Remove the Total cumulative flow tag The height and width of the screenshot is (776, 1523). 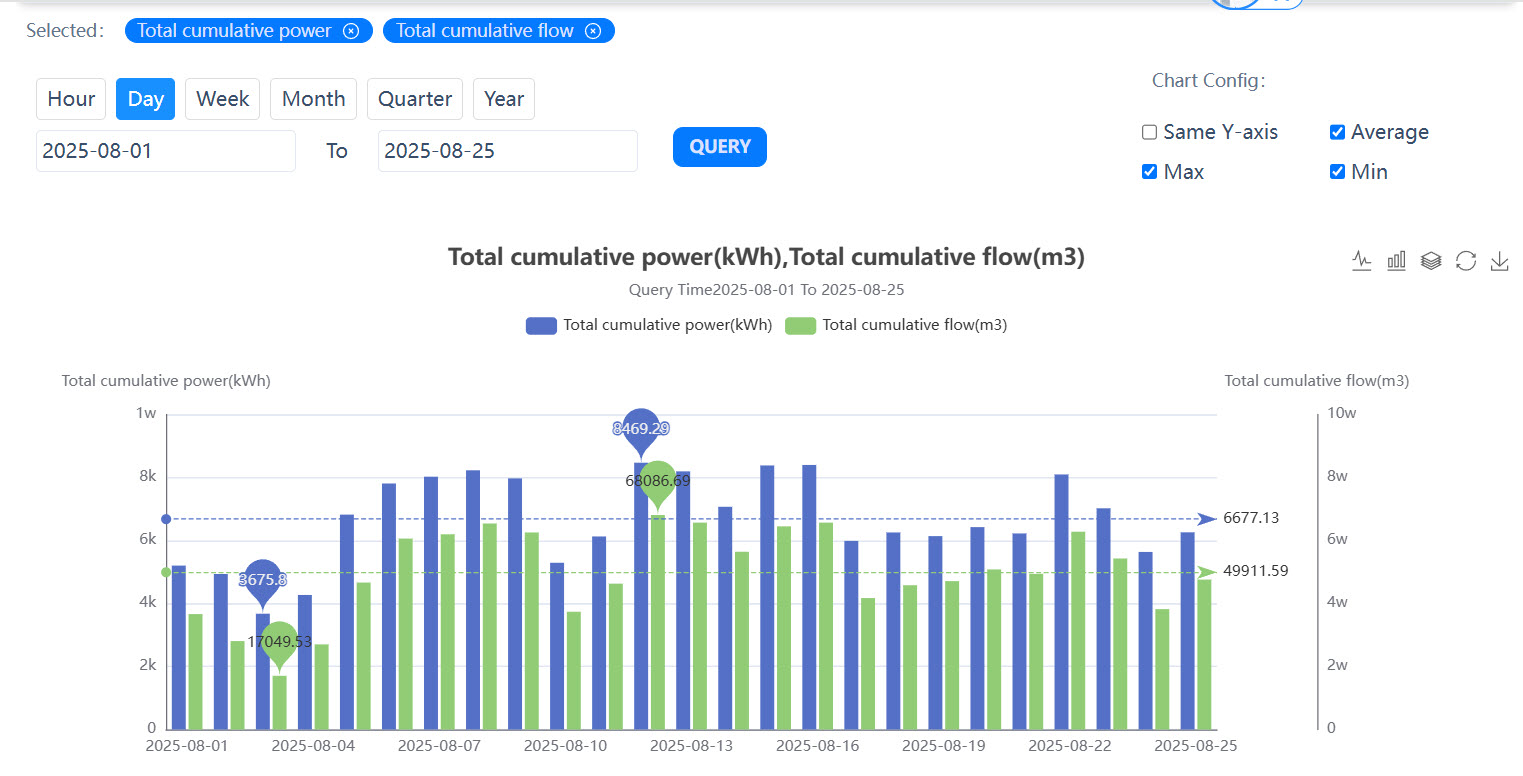(593, 31)
